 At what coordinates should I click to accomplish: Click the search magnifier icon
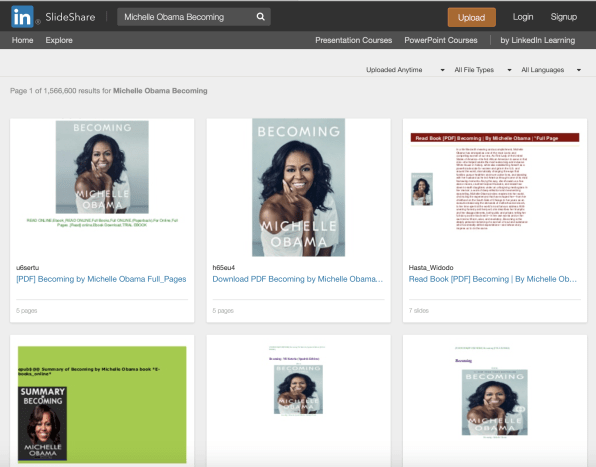point(260,17)
